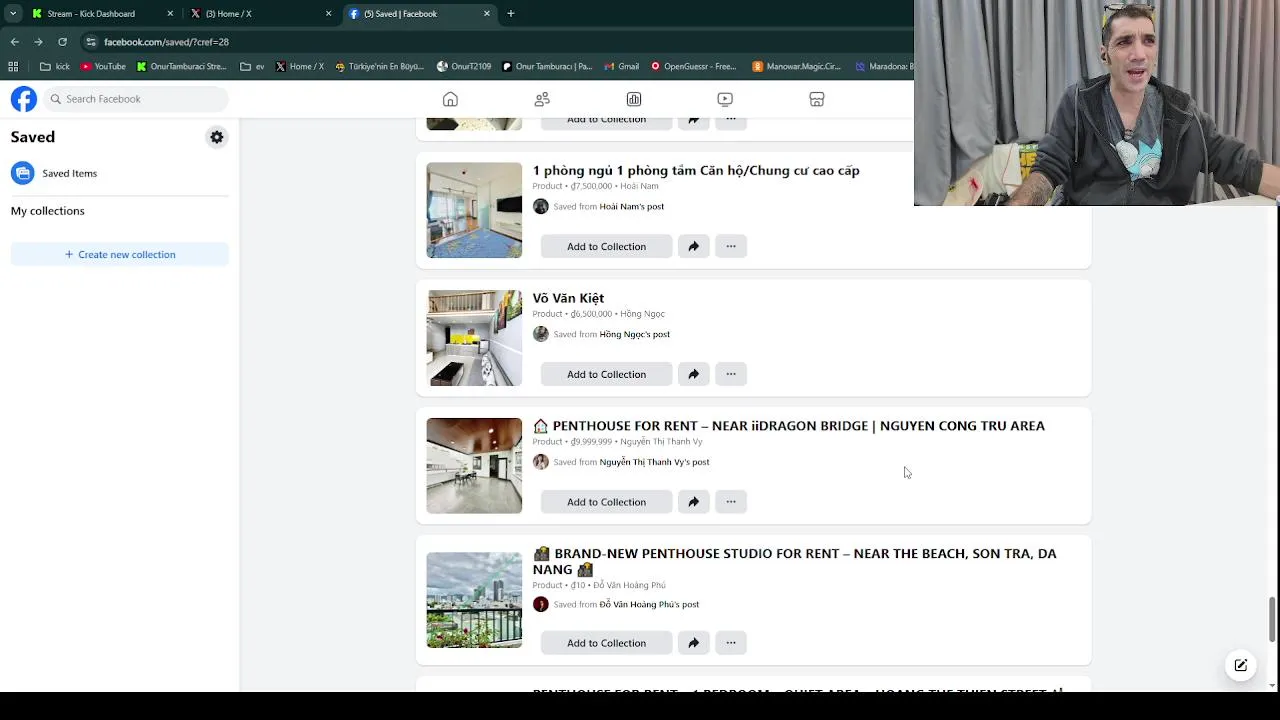Open more options for Dragon Bridge penthouse
This screenshot has height=720, width=1280.
click(731, 502)
